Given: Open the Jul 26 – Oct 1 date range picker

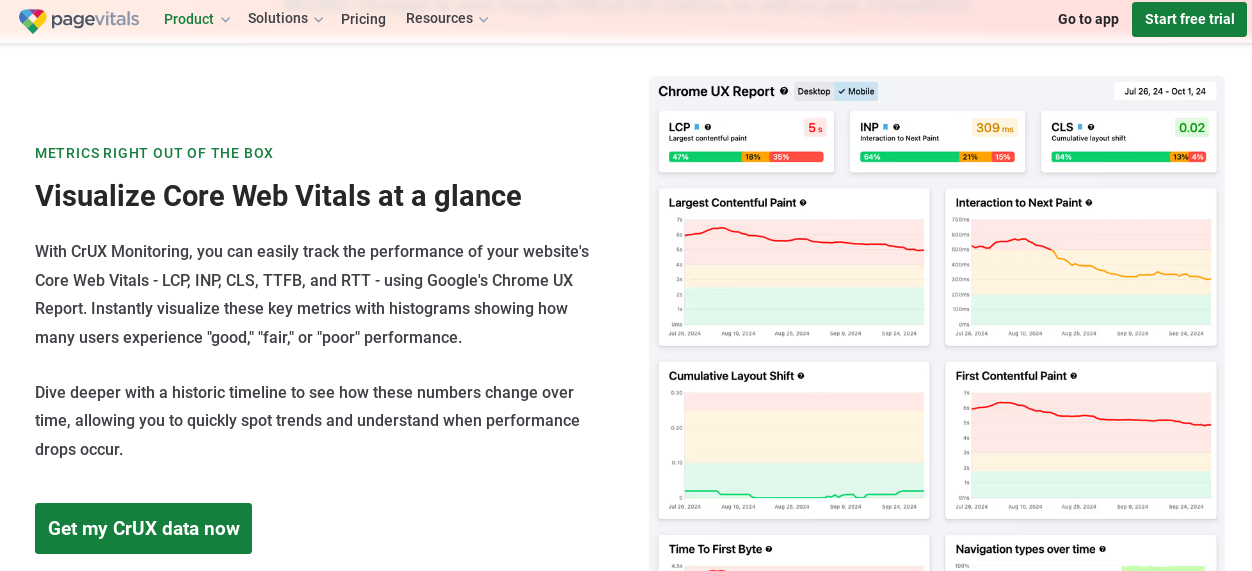Looking at the screenshot, I should [1165, 91].
